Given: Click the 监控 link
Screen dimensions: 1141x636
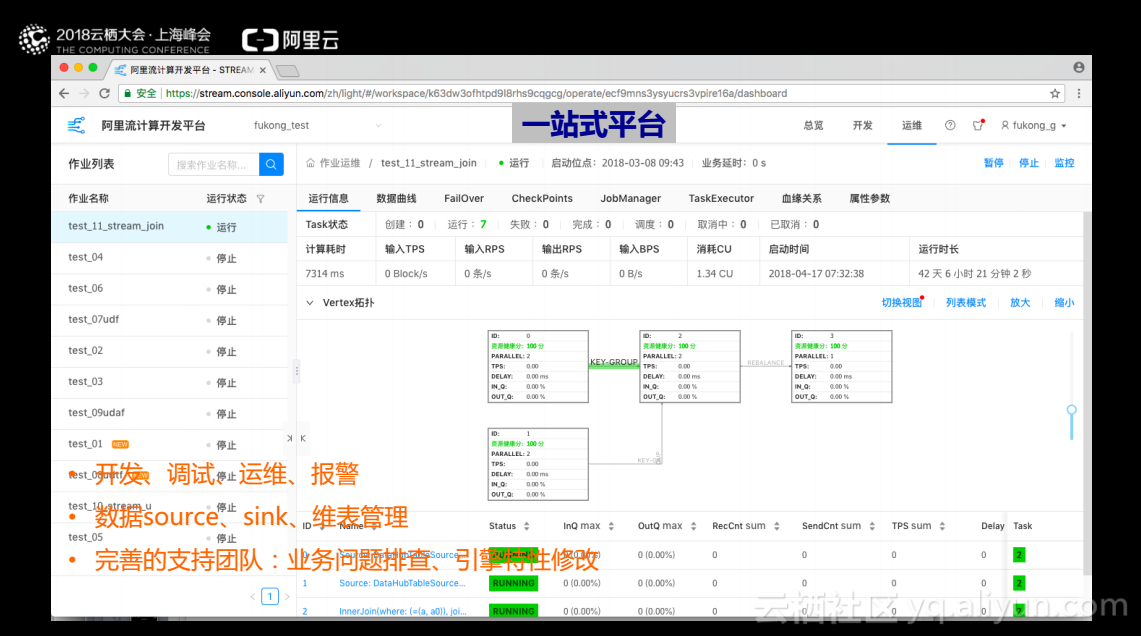Looking at the screenshot, I should (1064, 163).
